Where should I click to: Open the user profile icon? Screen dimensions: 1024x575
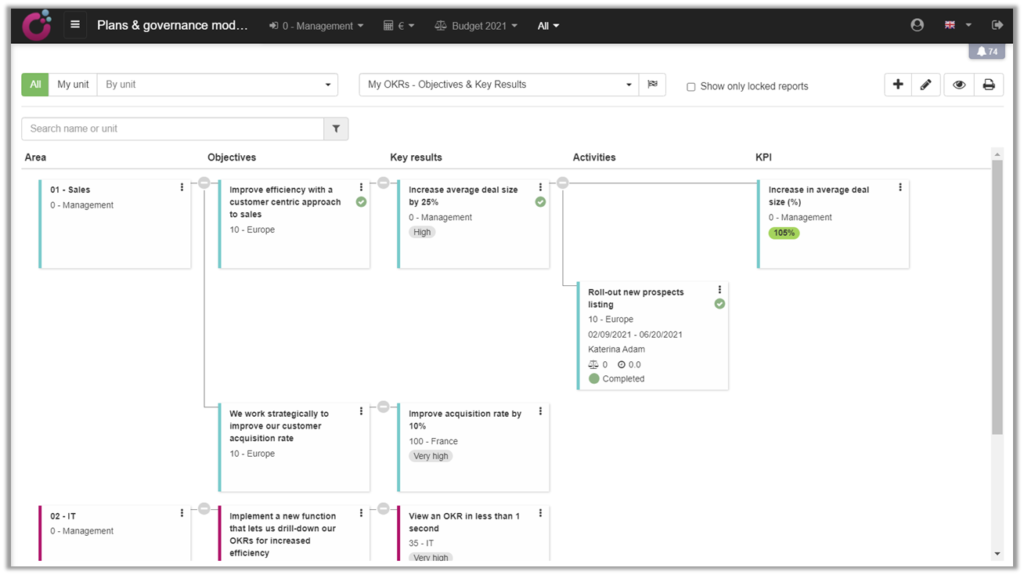(x=917, y=25)
